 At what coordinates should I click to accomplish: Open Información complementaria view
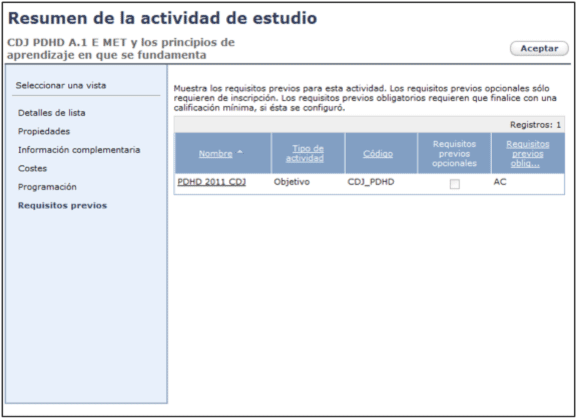coord(79,150)
